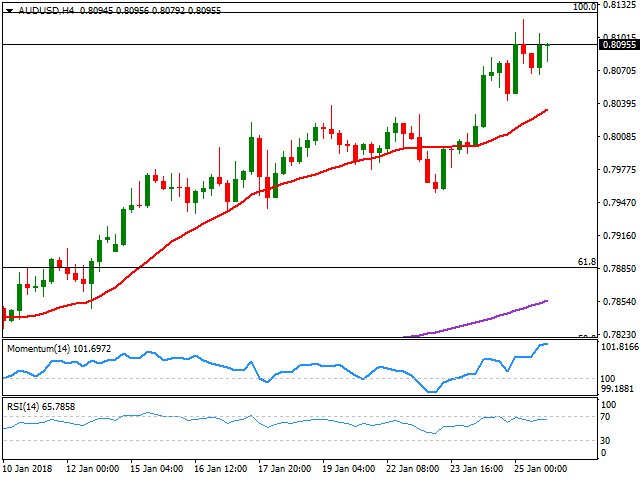Click the red moving average line end

[546, 110]
